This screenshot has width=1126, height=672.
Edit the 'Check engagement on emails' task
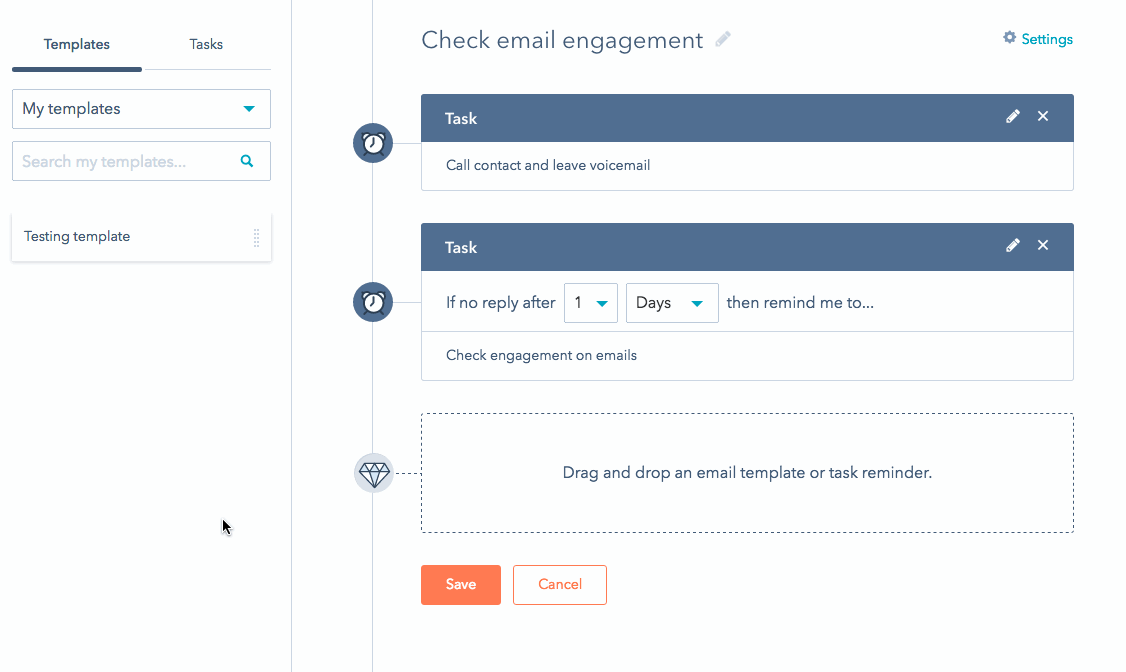coord(1013,246)
